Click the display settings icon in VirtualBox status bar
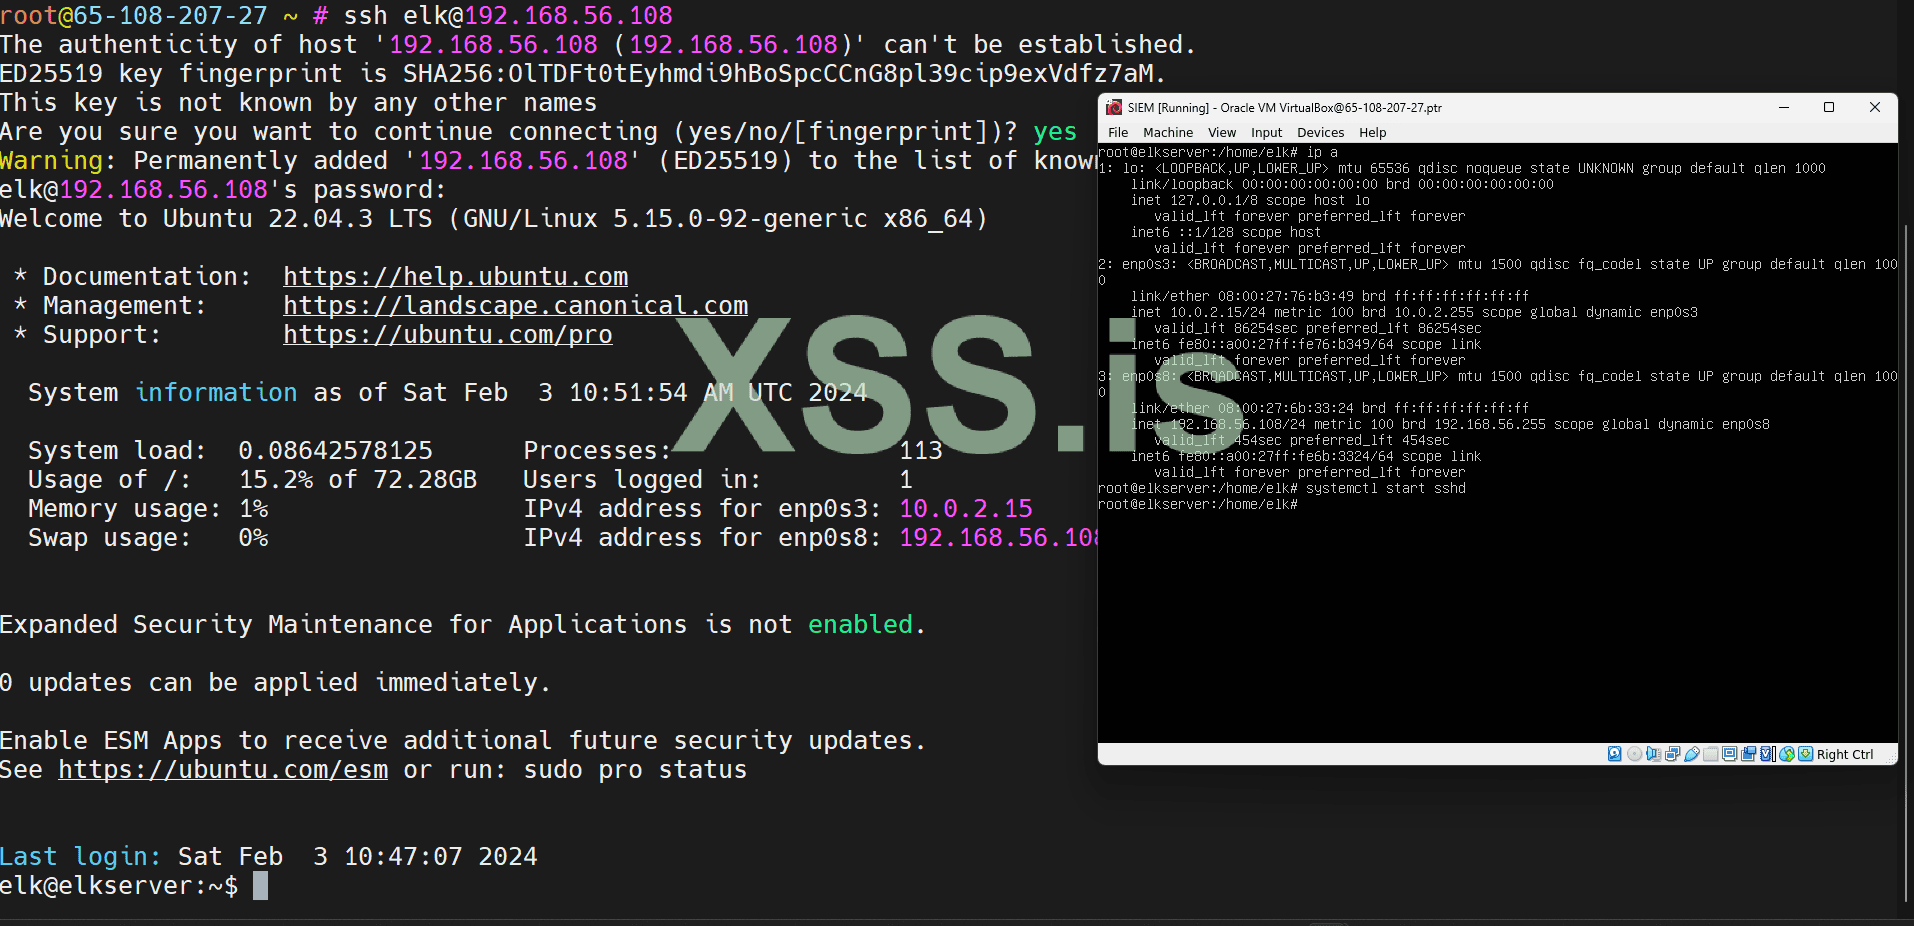Screen dimensions: 1914x926 1729,754
